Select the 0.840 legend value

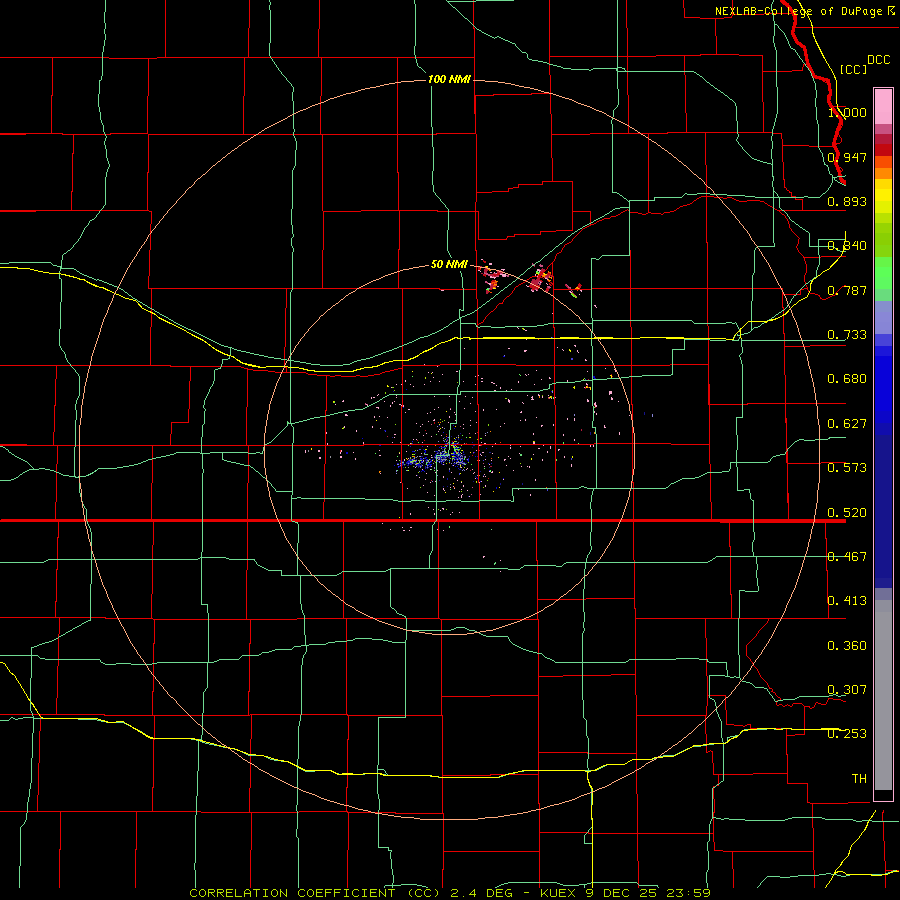click(847, 246)
